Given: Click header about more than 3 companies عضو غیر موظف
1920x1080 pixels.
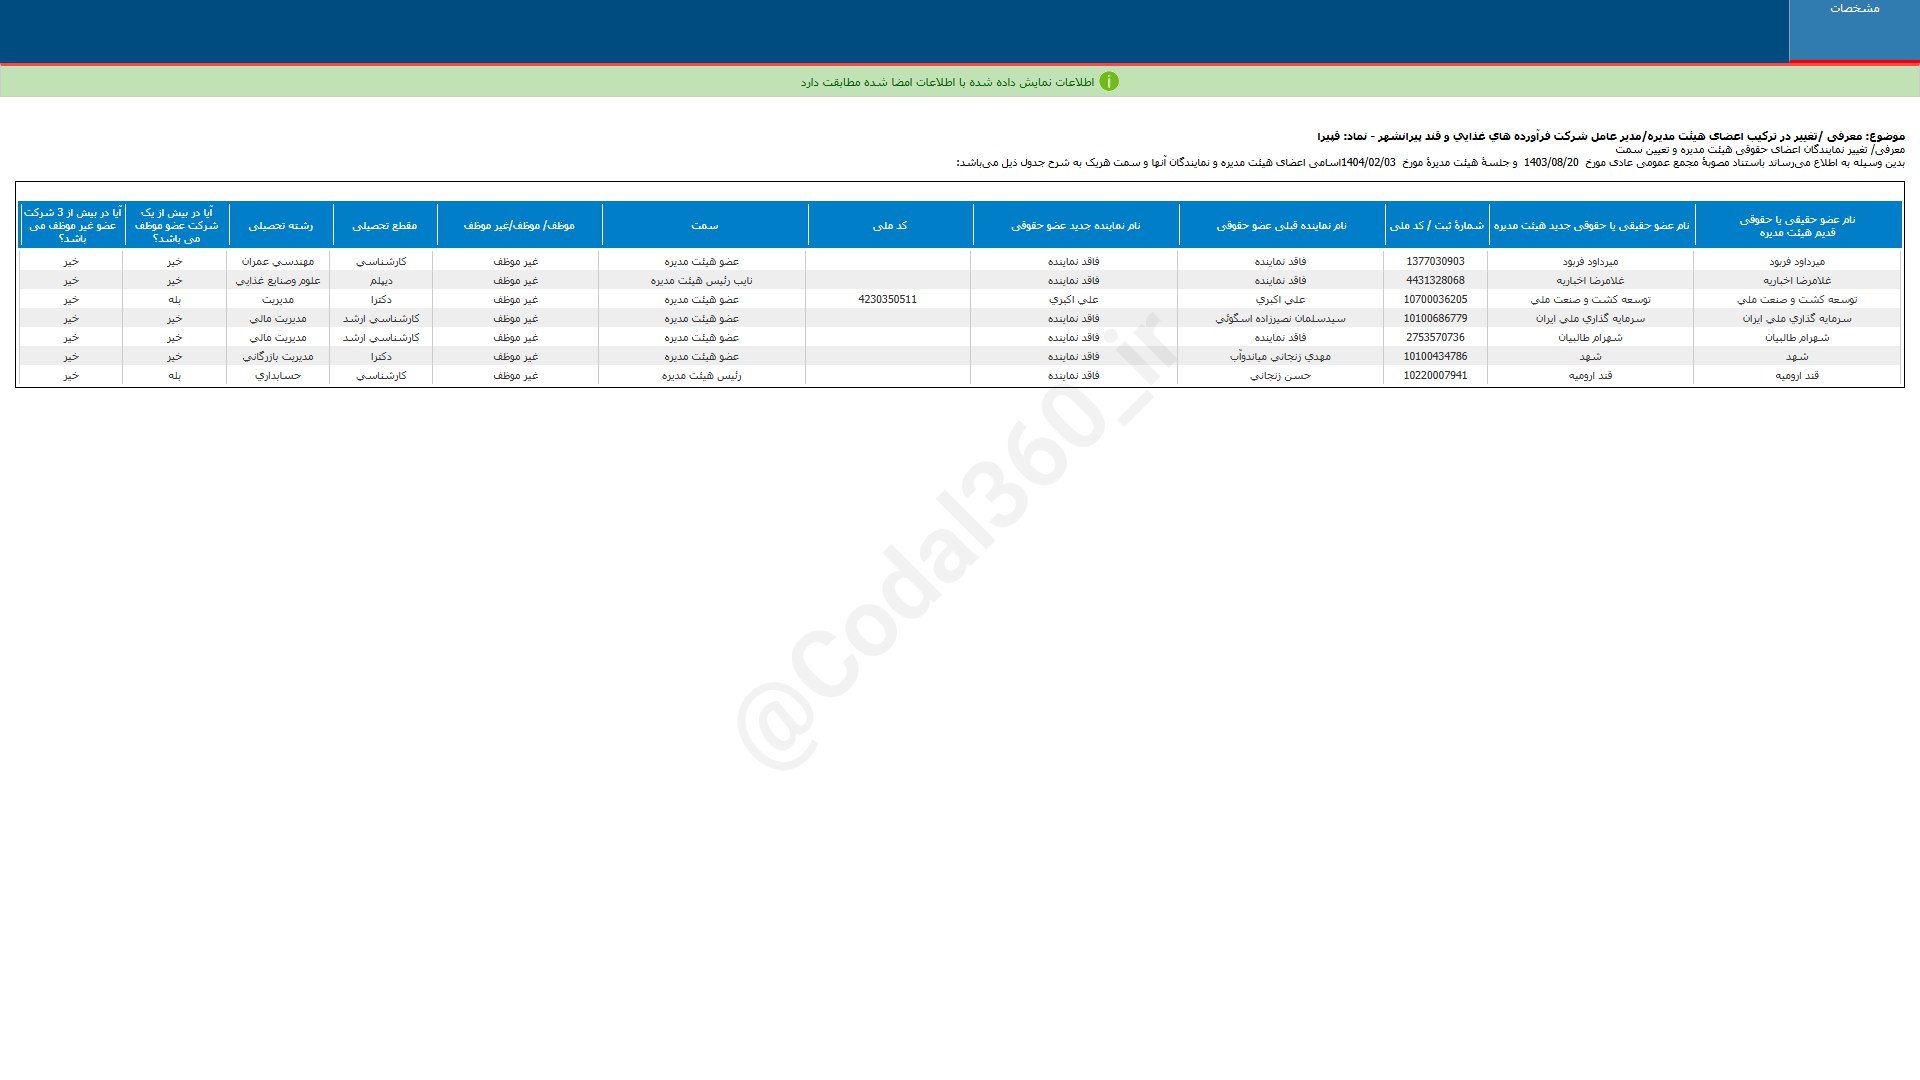Looking at the screenshot, I should tap(71, 226).
